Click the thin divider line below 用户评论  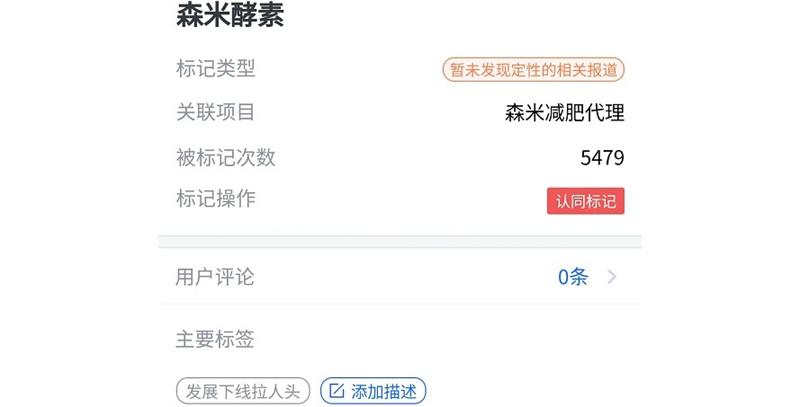[x=400, y=304]
